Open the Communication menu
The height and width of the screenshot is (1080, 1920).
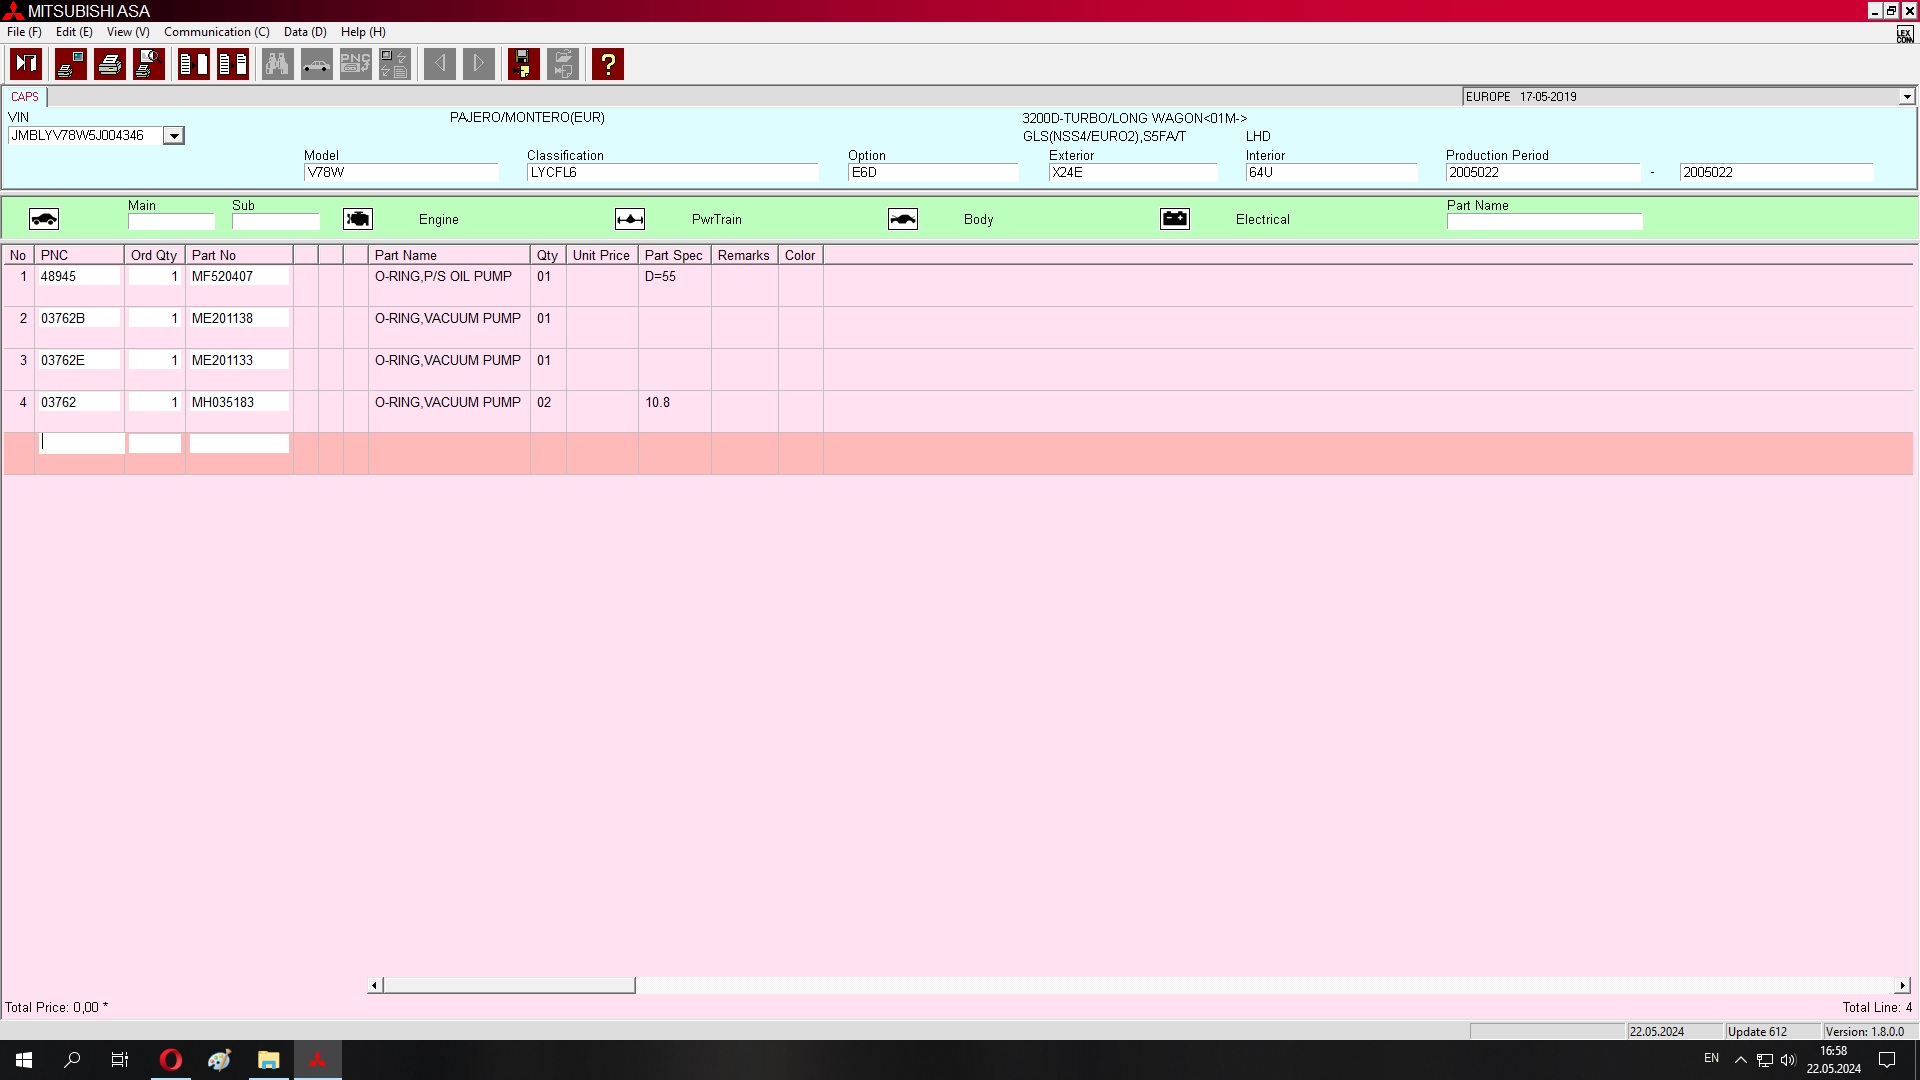(x=217, y=32)
